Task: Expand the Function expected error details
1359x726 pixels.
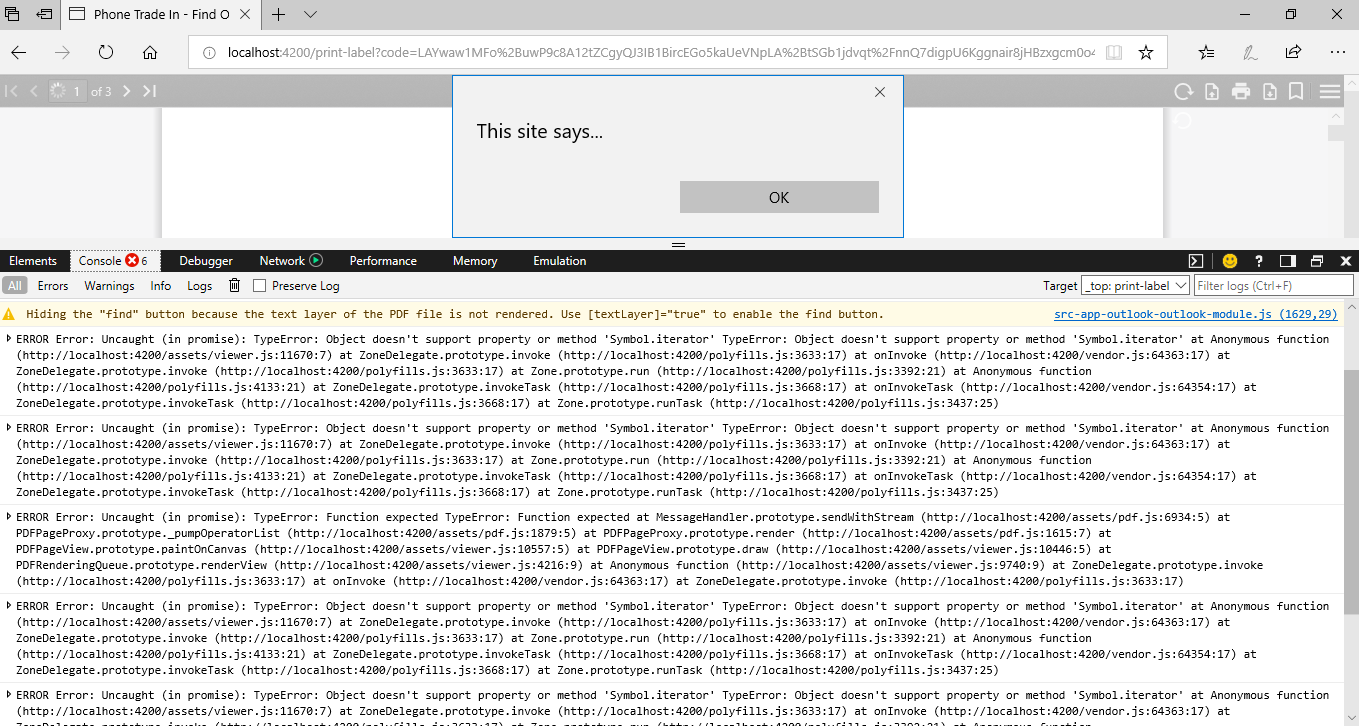Action: click(7, 517)
